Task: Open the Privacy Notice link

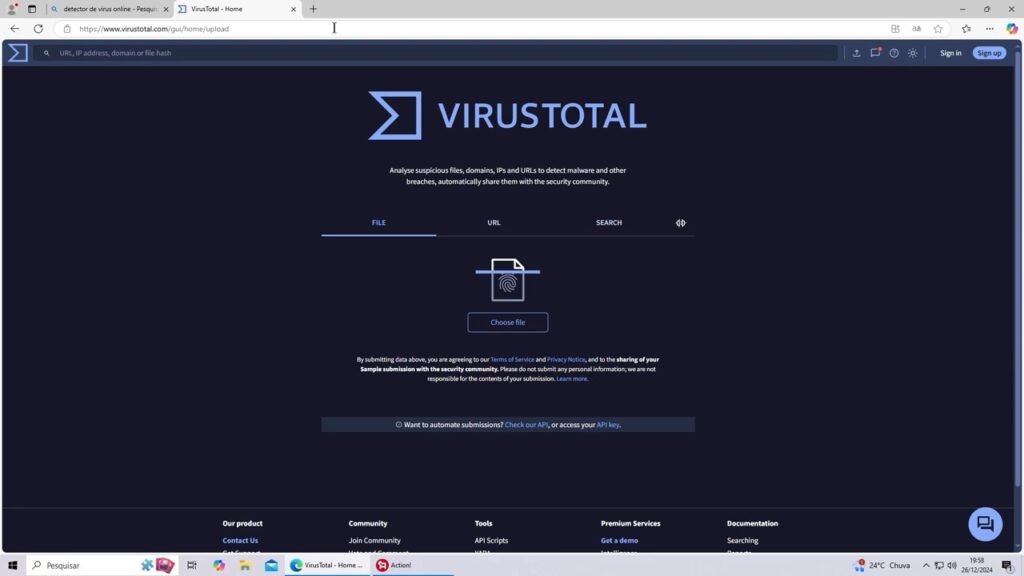Action: pos(566,359)
